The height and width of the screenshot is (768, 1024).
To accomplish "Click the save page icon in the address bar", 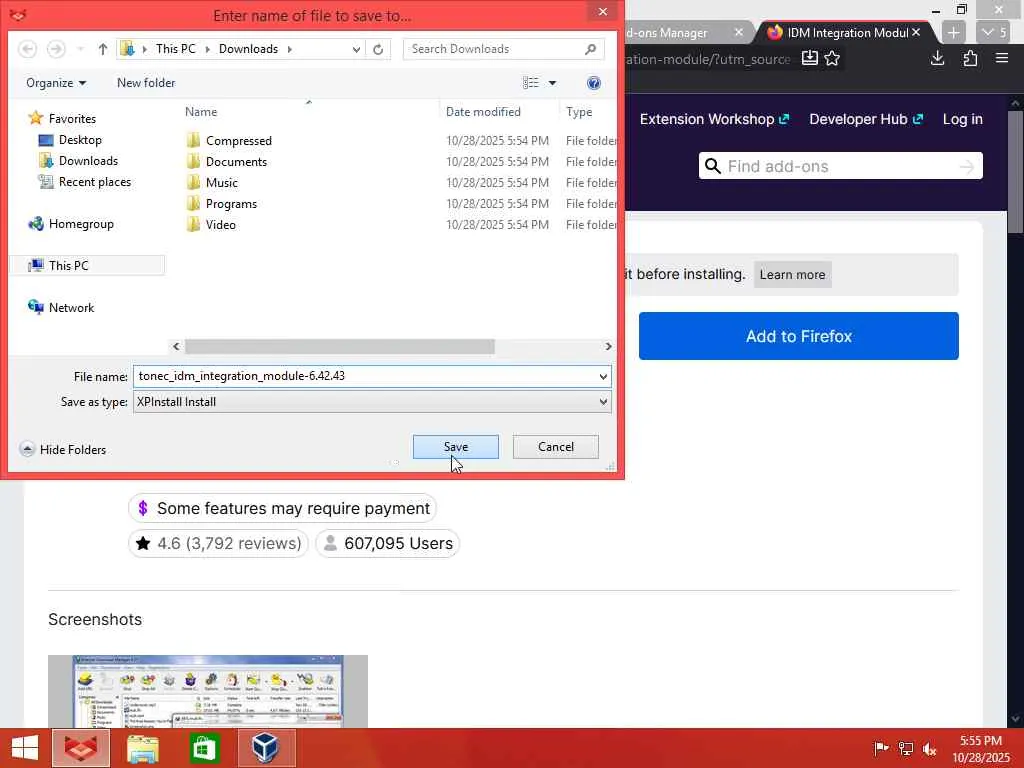I will coord(809,59).
